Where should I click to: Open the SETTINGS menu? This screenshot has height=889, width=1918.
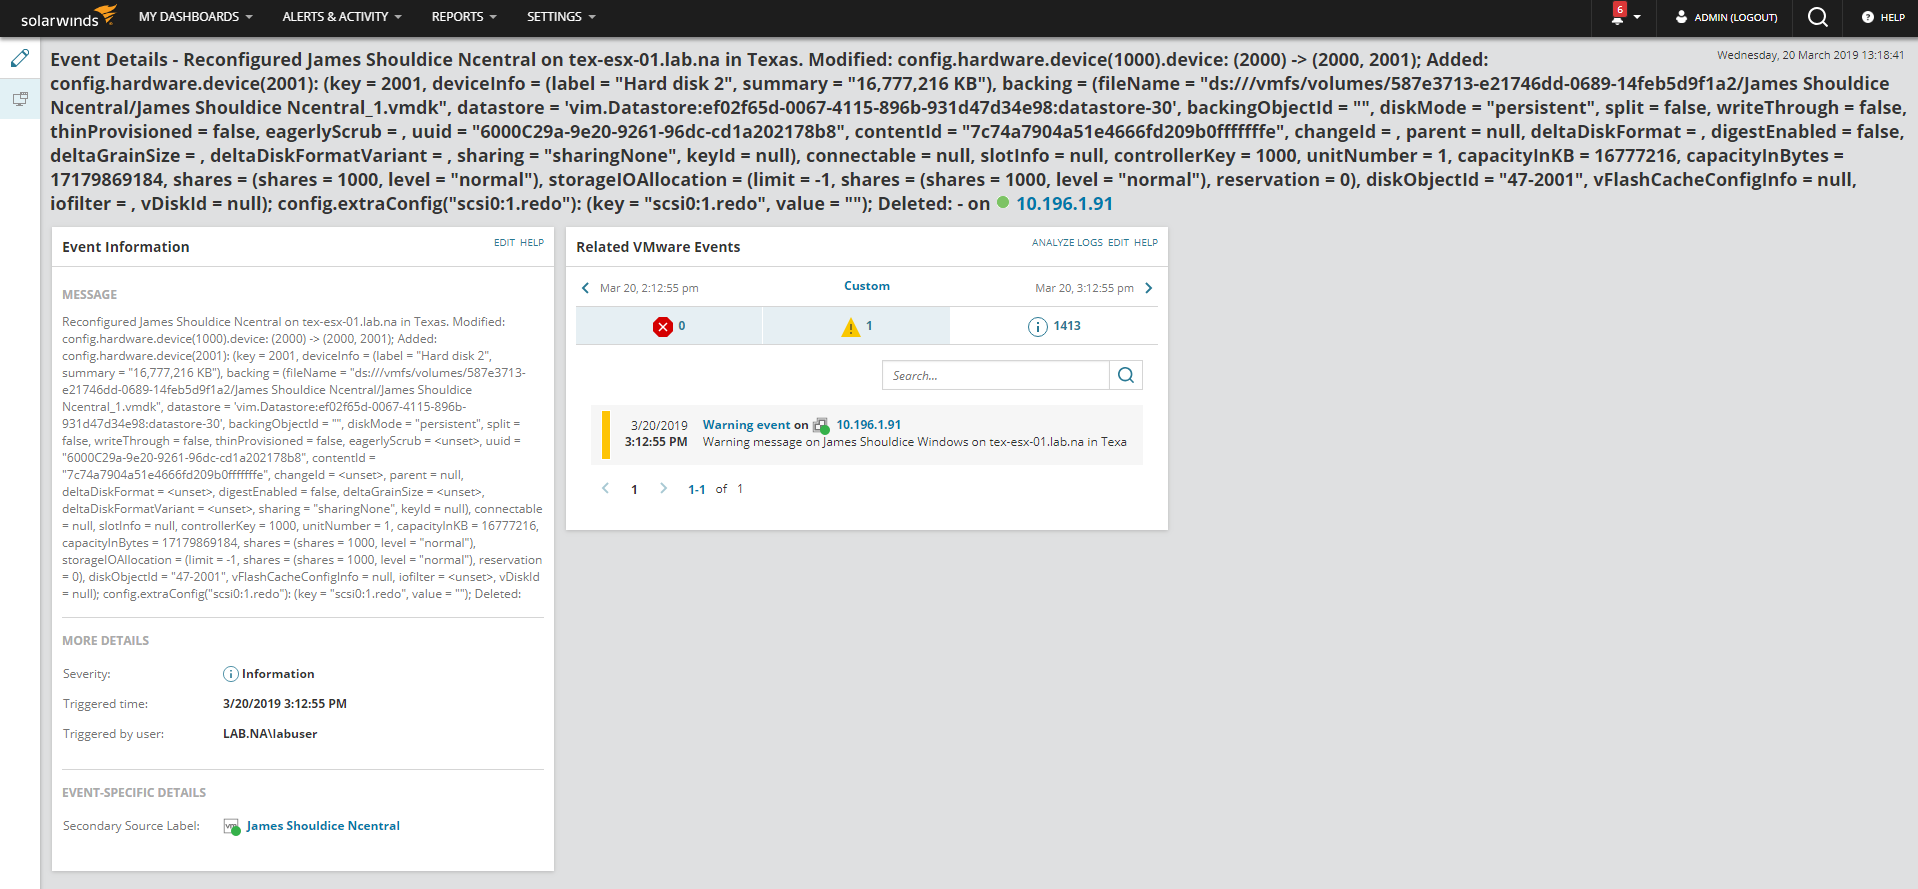(561, 17)
